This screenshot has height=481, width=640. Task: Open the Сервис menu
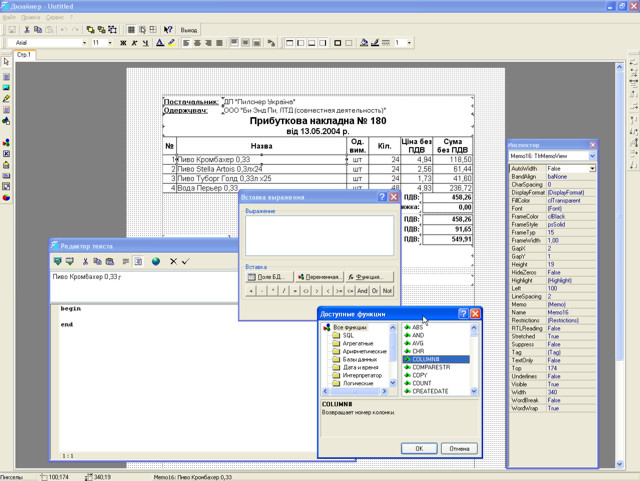(x=55, y=17)
